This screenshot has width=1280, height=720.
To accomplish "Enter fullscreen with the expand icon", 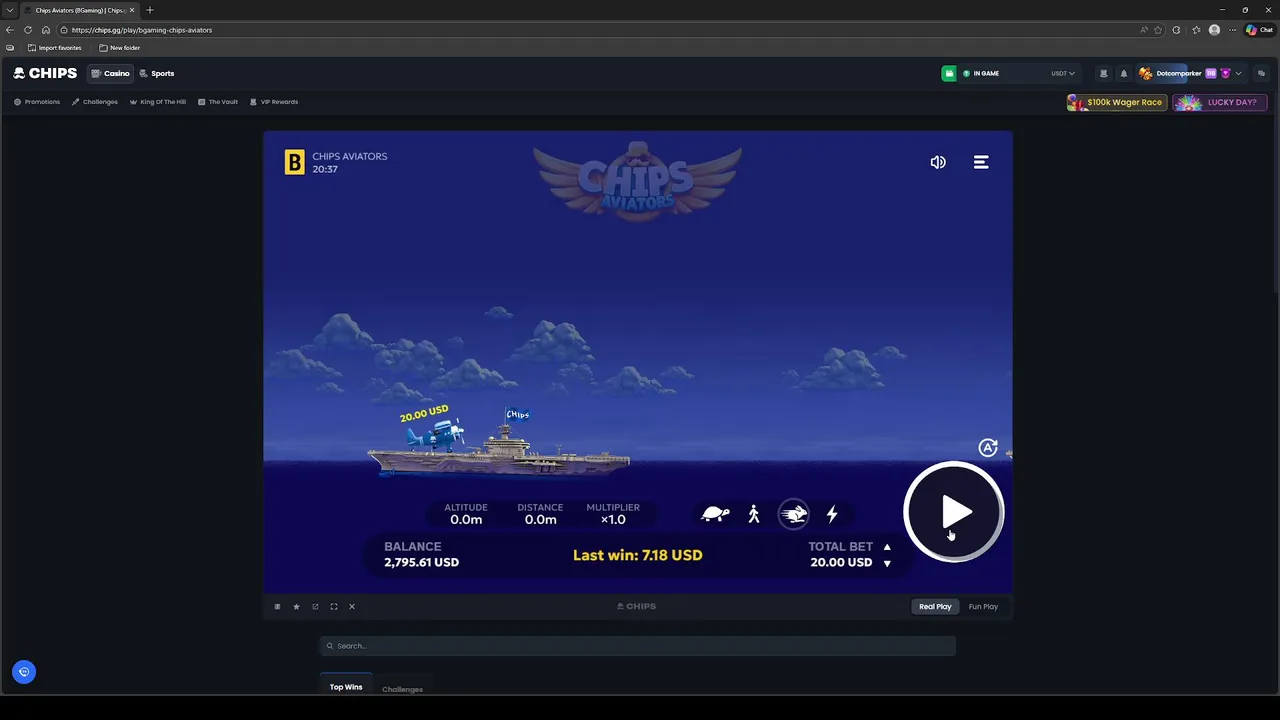I will click(x=334, y=606).
